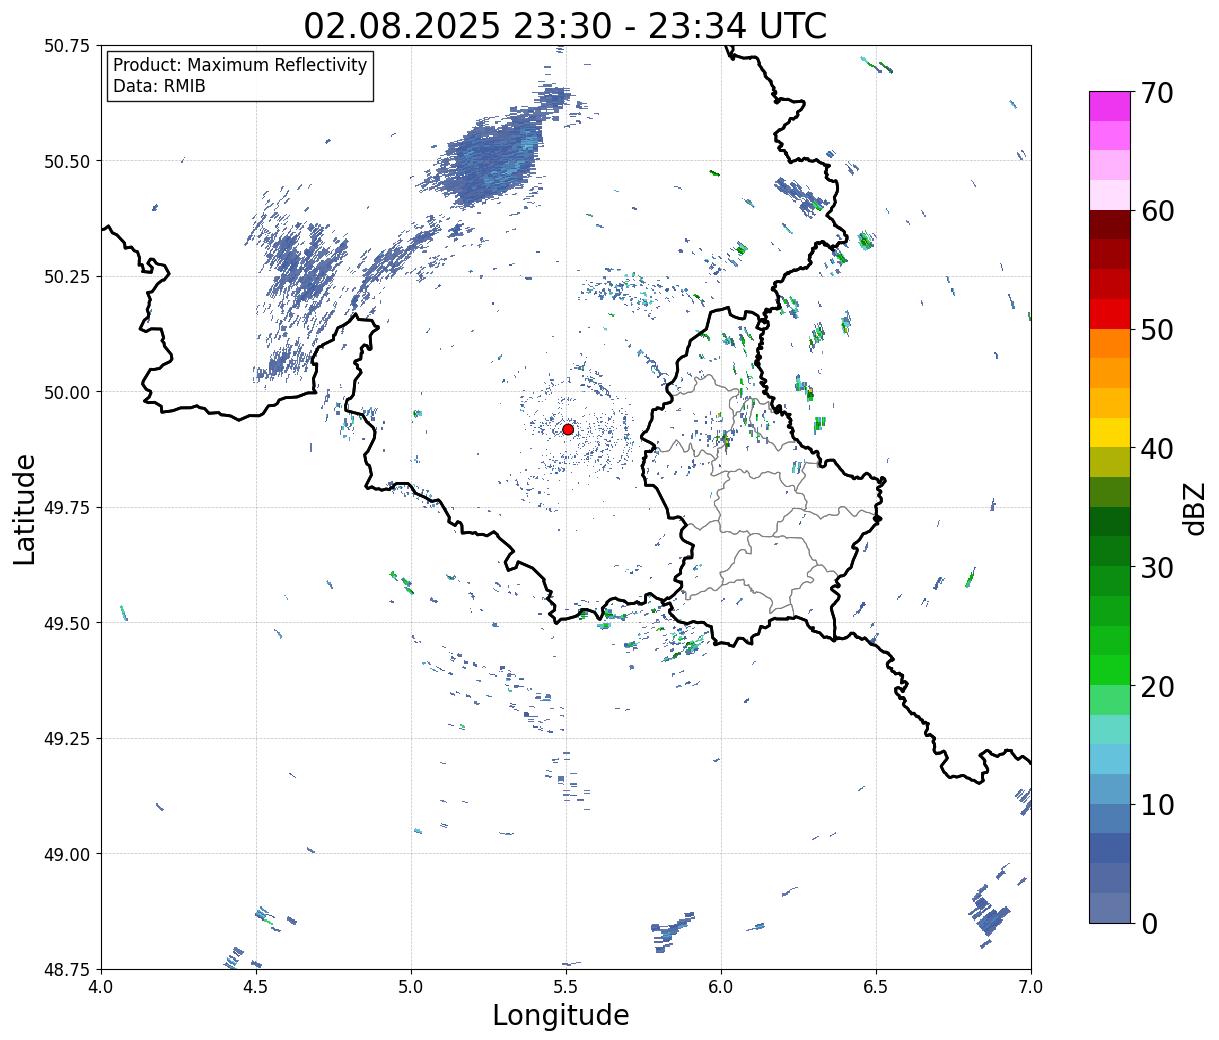Click the large blue echo near 50.50 latitude
This screenshot has width=1219, height=1040.
(492, 155)
